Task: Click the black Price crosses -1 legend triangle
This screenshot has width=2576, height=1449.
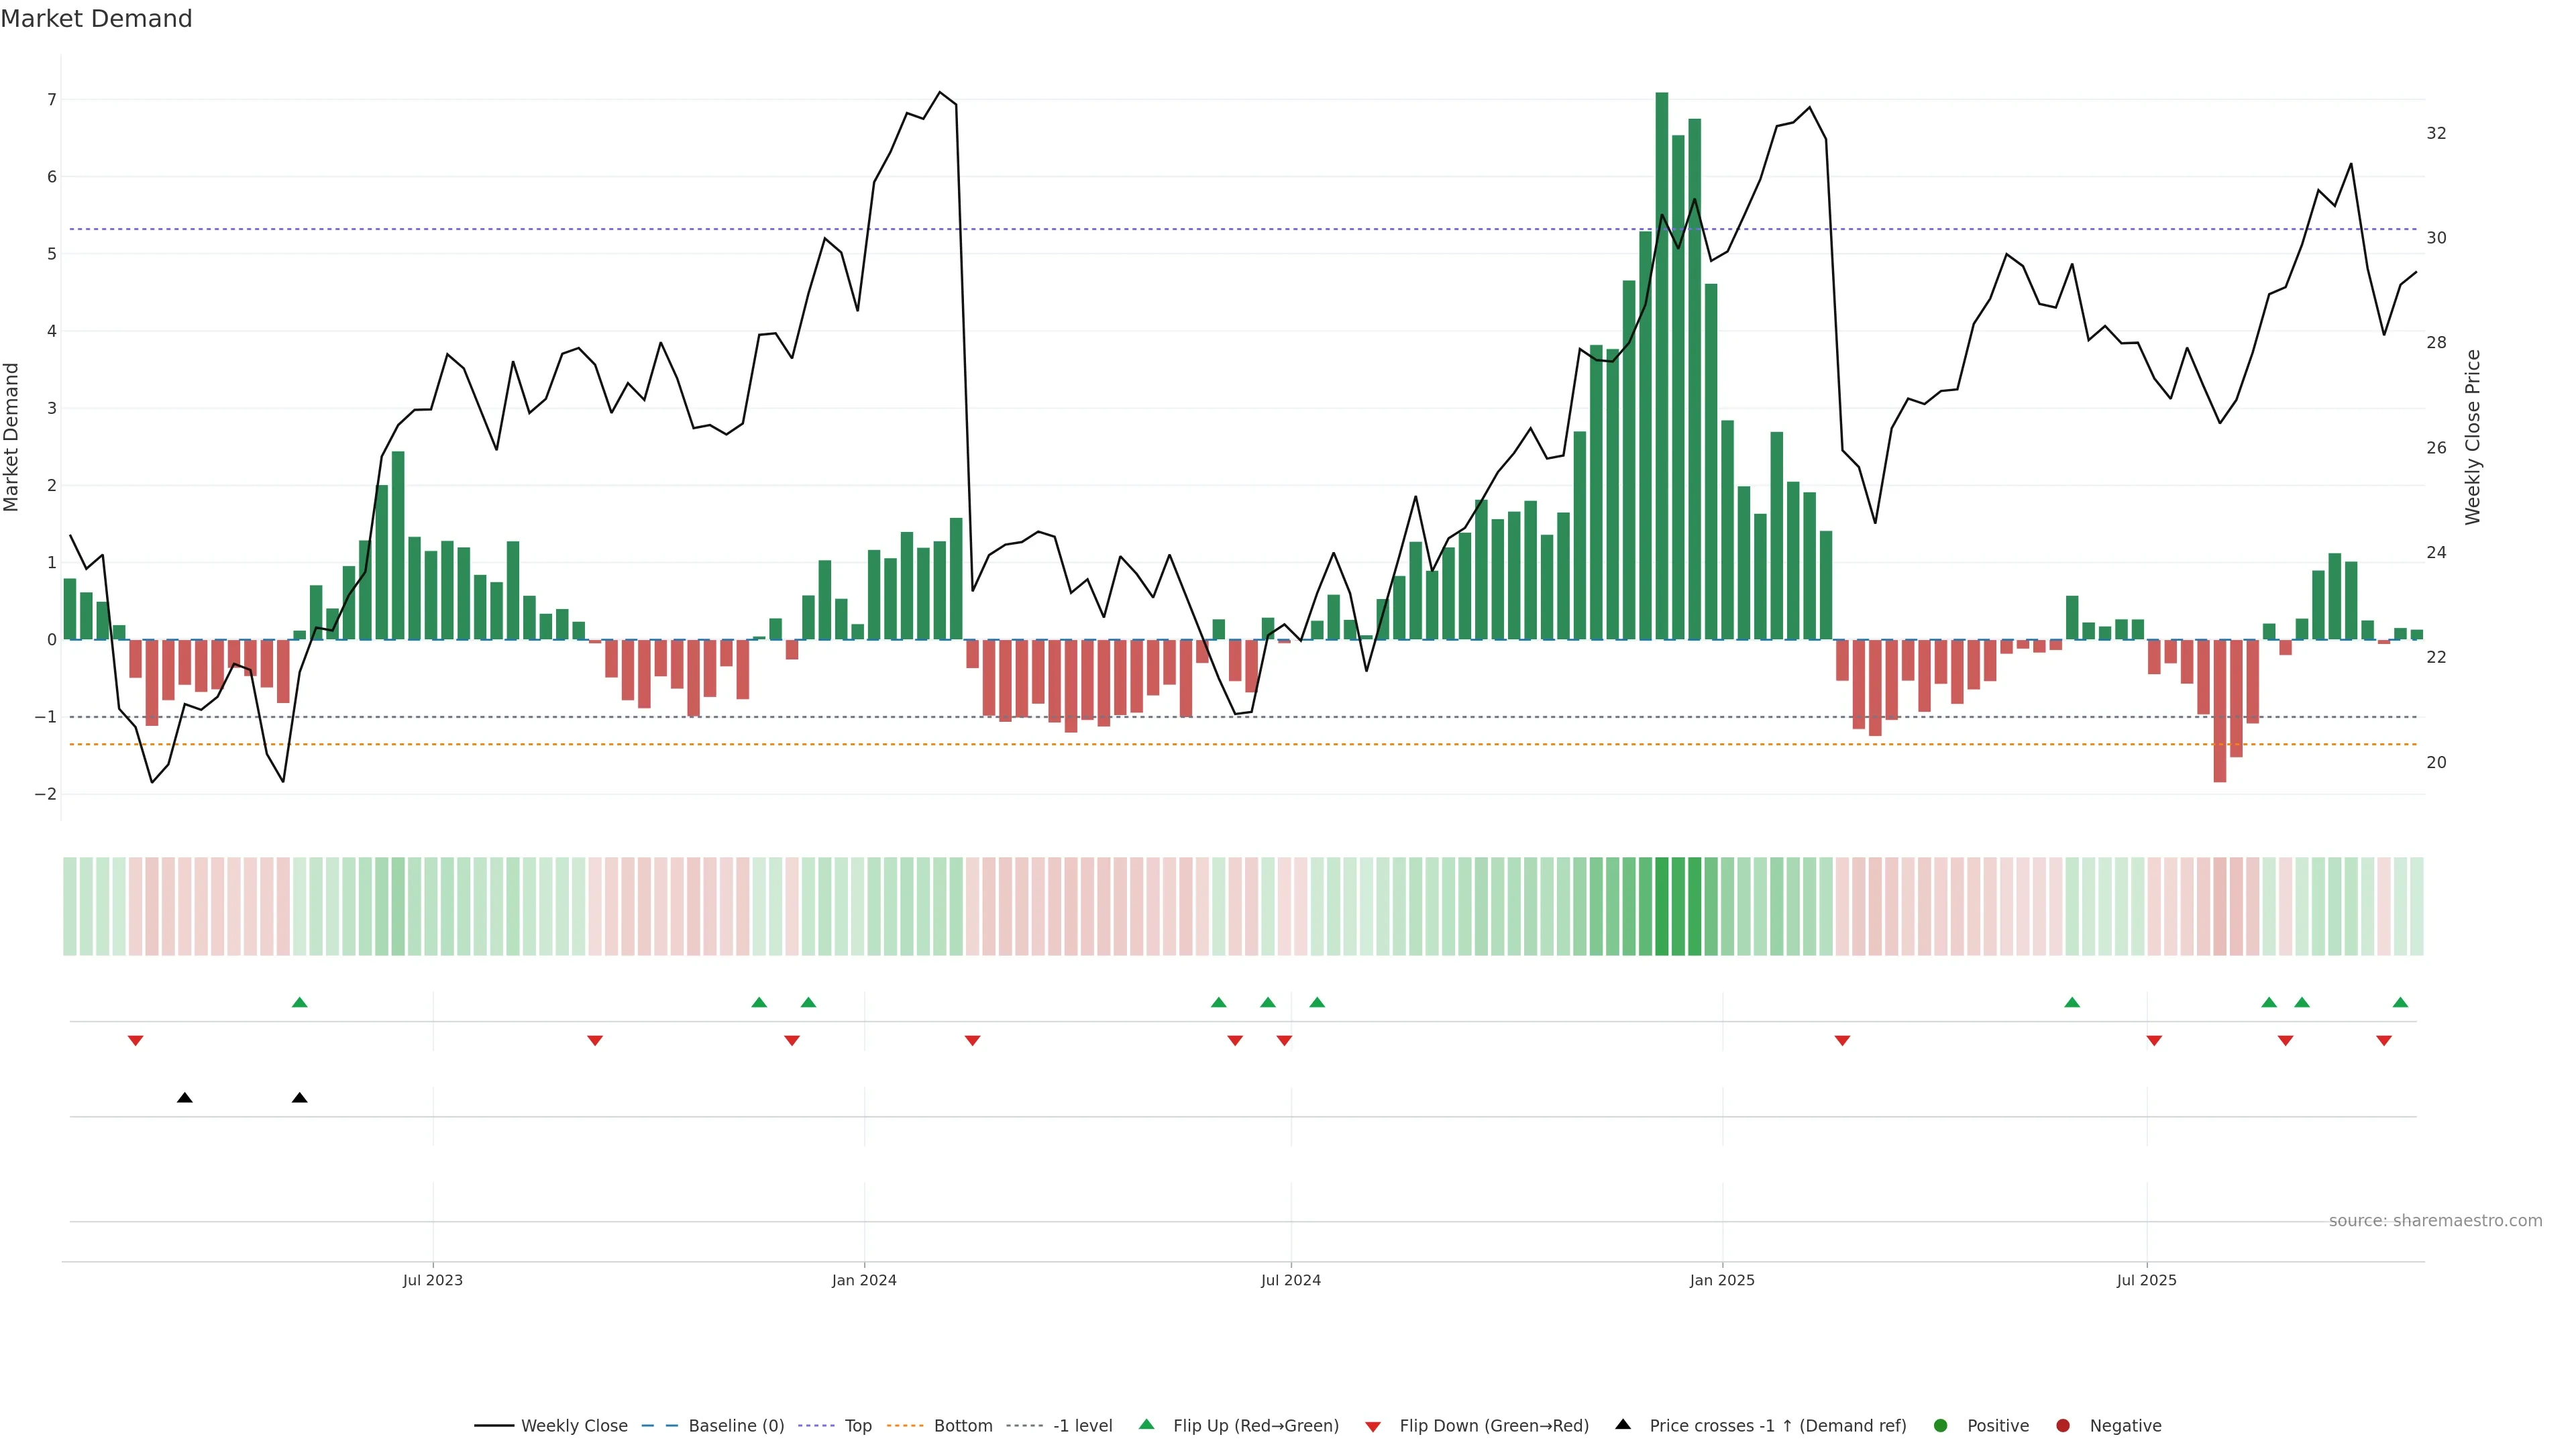Action: [x=1623, y=1424]
